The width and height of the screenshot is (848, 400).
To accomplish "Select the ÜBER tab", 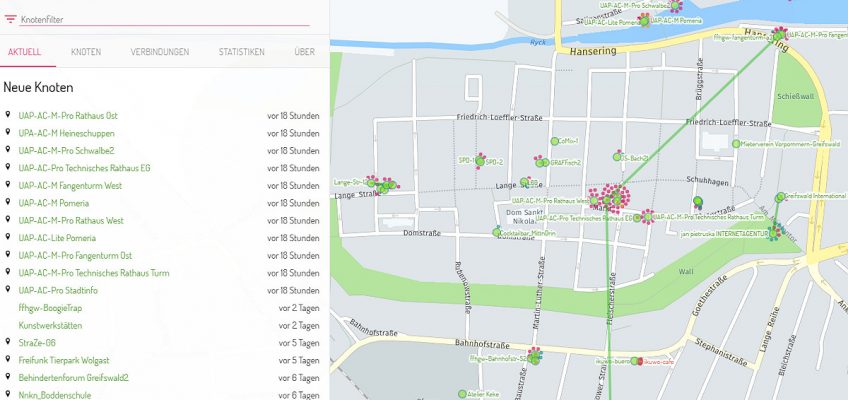I will click(304, 51).
